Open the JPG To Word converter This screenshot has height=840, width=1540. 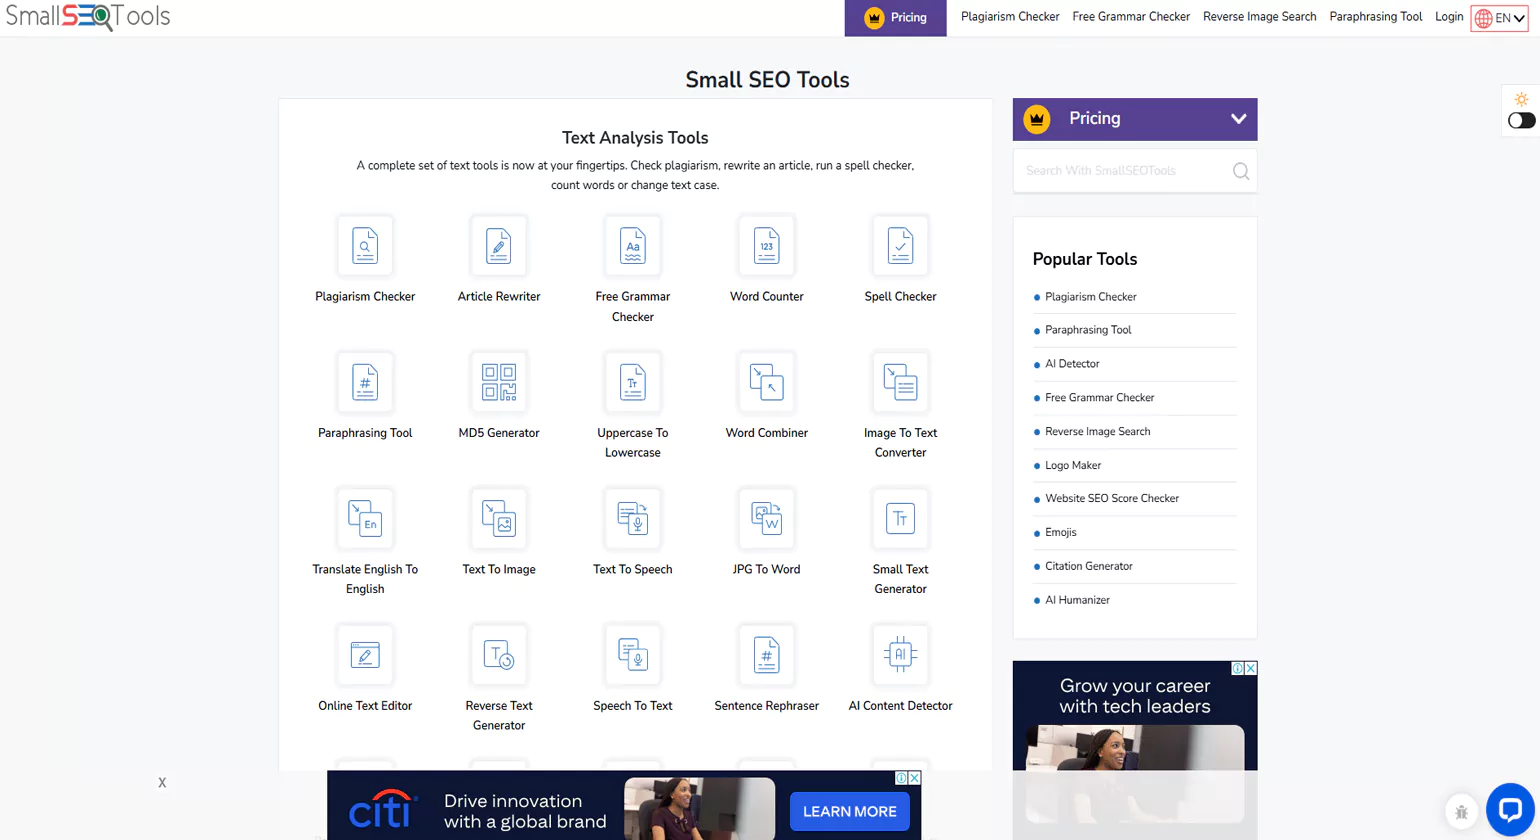click(766, 518)
